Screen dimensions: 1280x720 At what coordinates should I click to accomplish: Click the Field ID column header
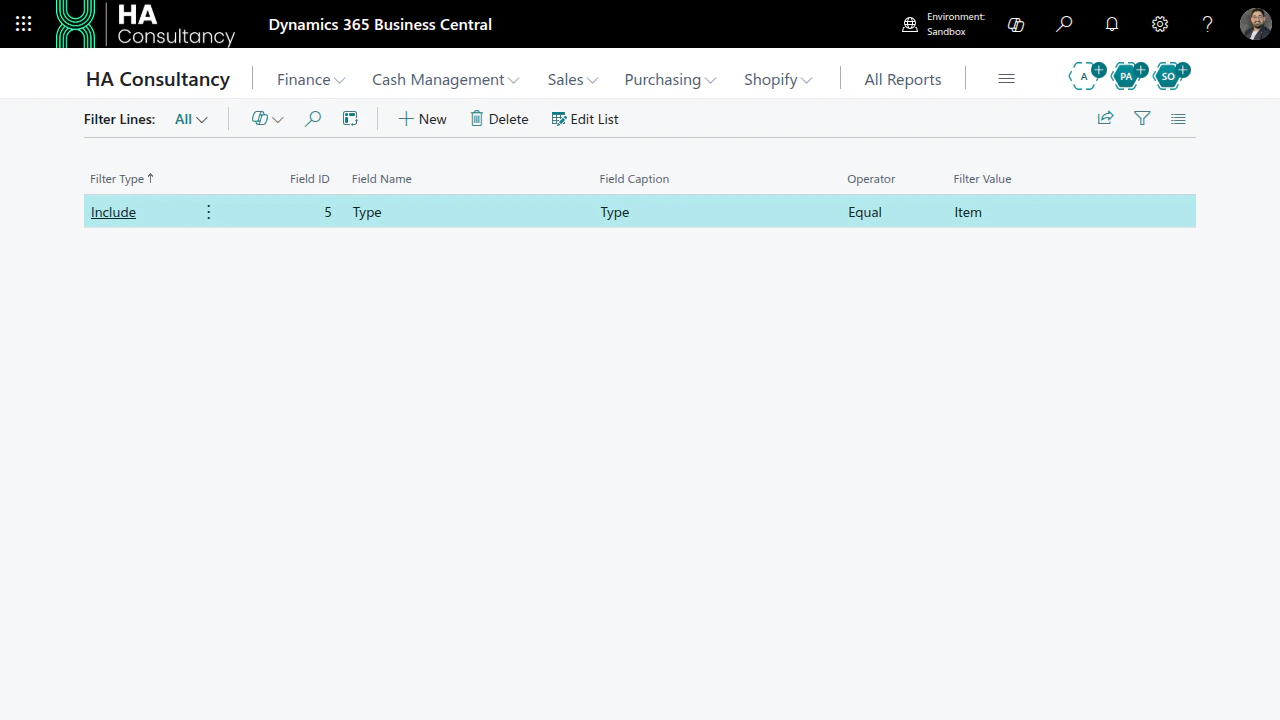pyautogui.click(x=309, y=179)
